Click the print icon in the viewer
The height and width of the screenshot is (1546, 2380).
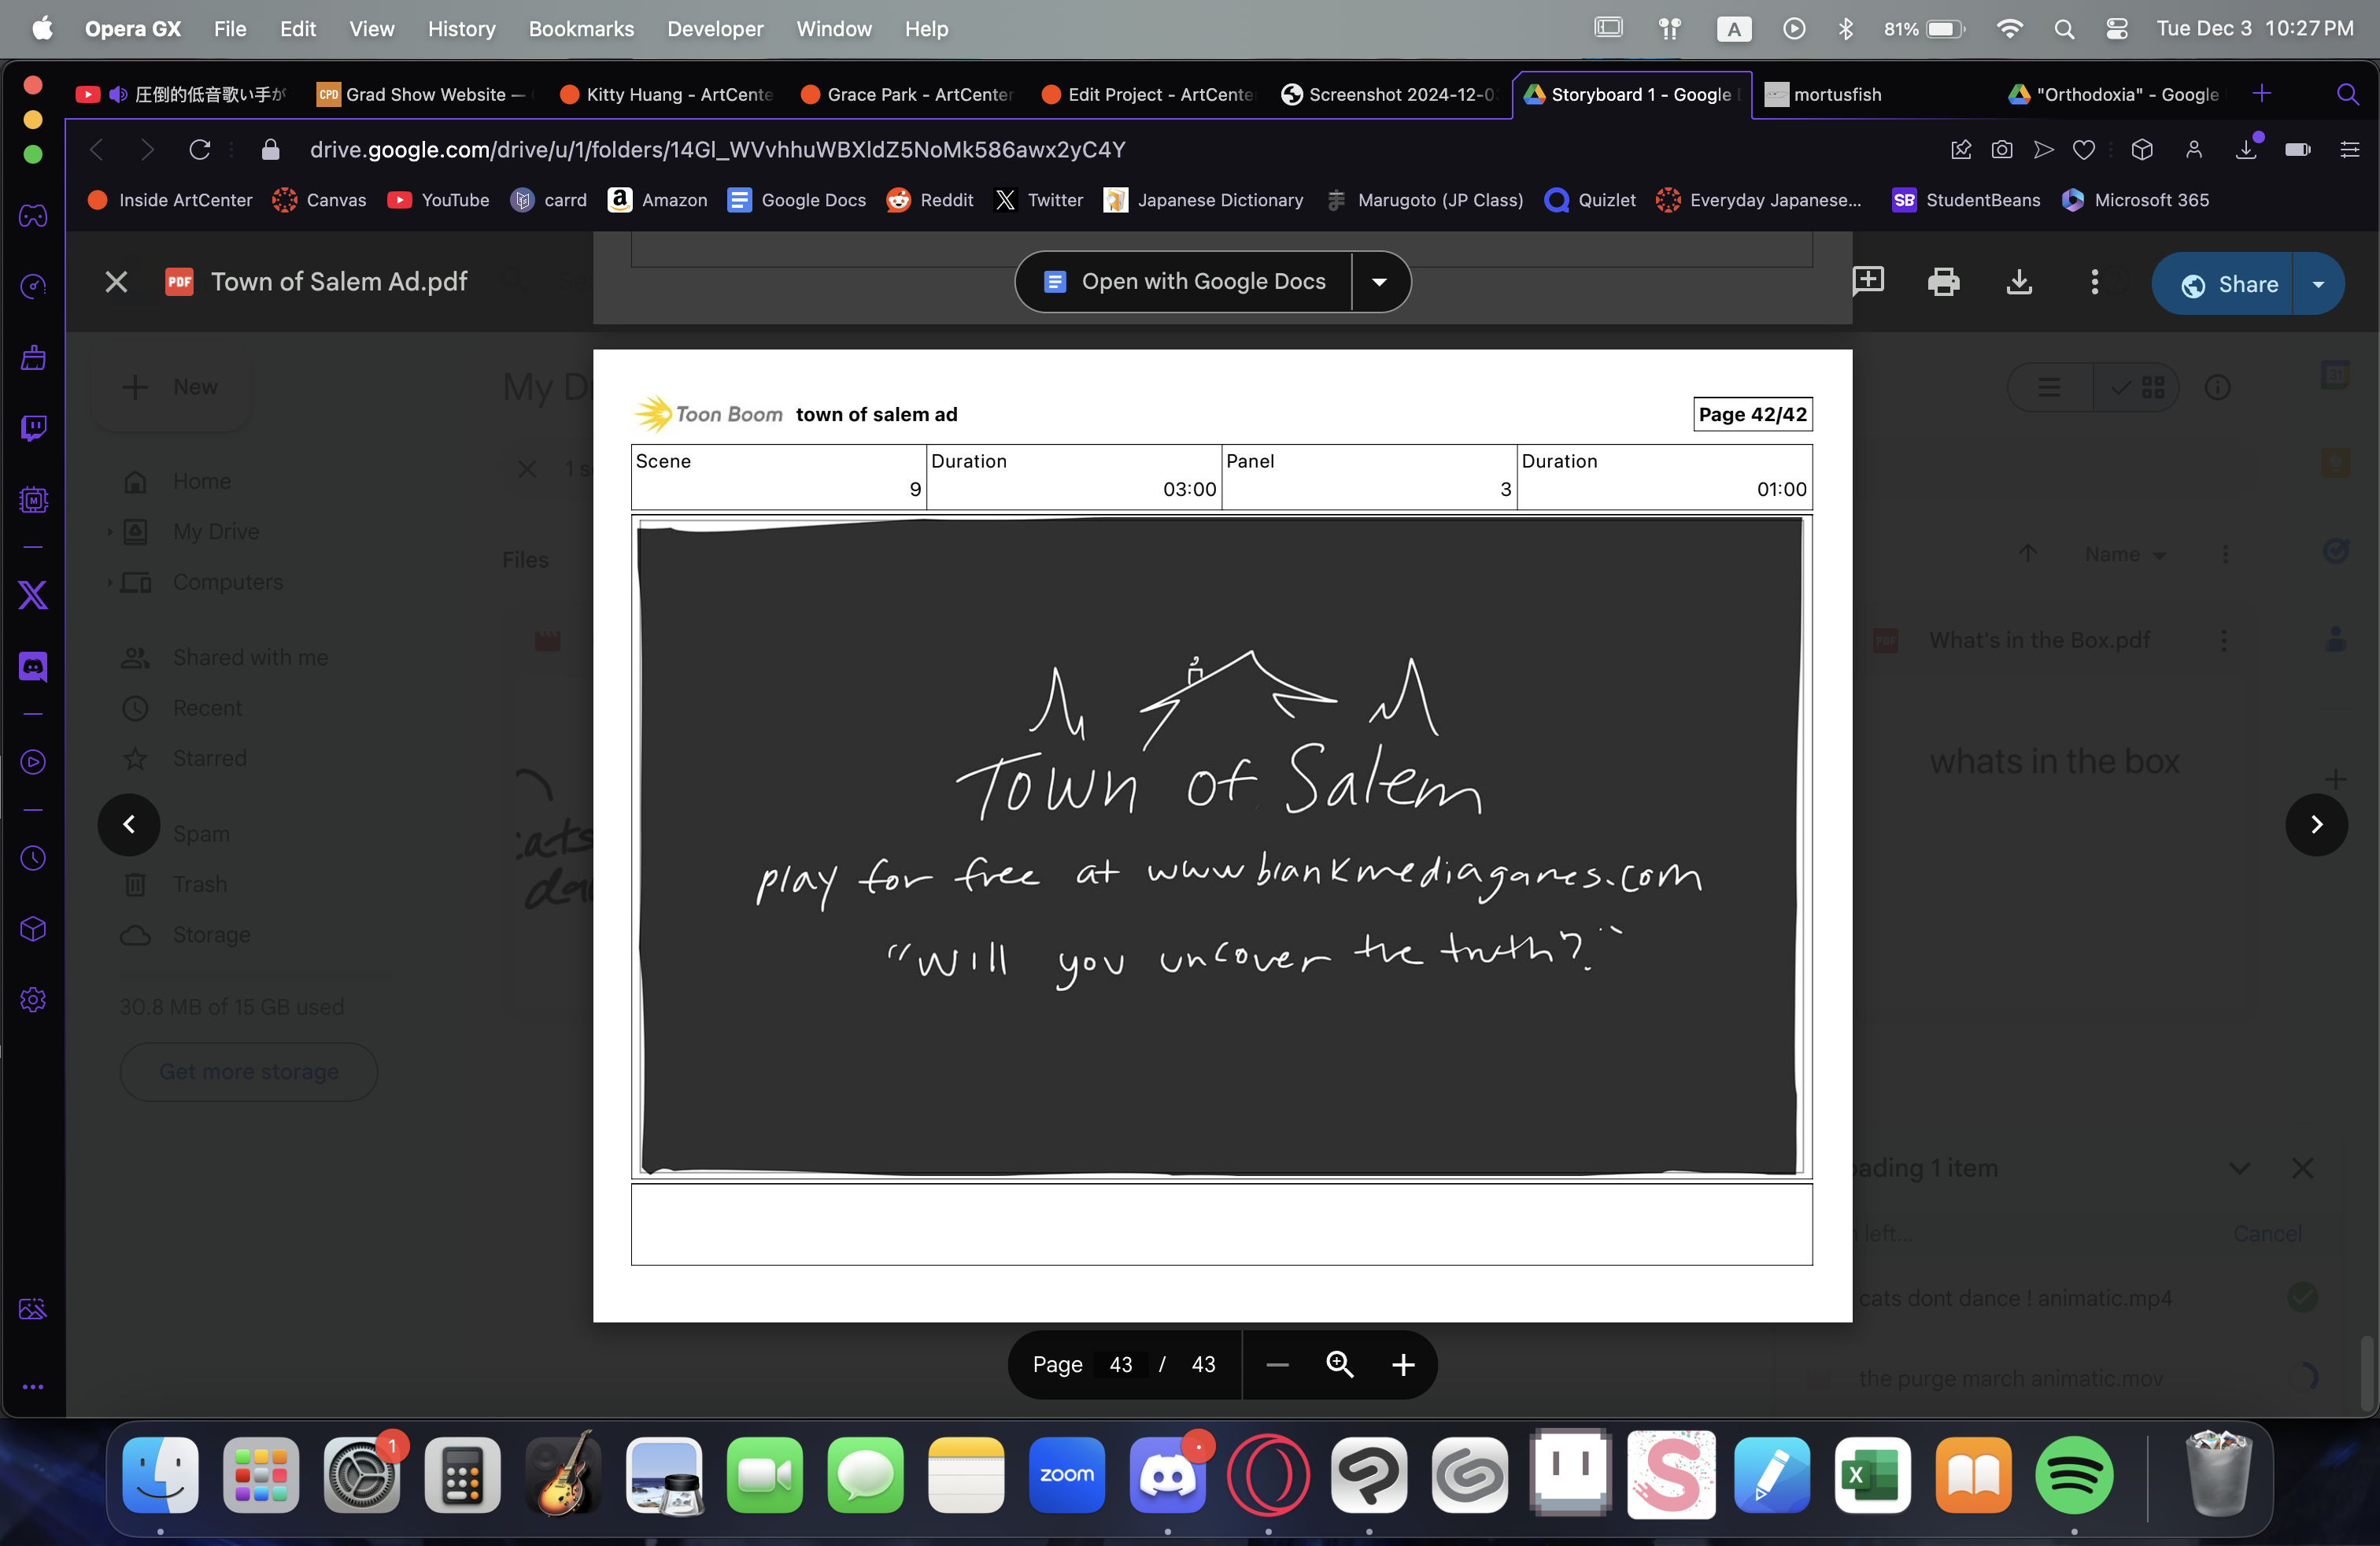click(x=1942, y=283)
